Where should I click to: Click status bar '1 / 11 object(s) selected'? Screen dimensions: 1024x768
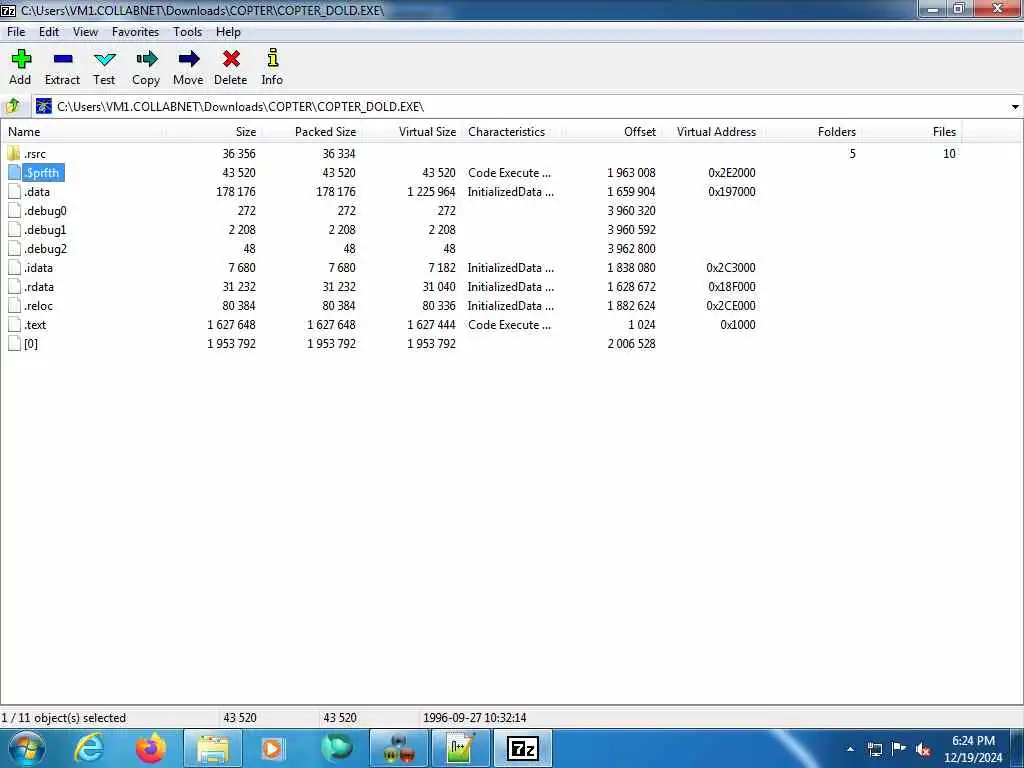(63, 717)
